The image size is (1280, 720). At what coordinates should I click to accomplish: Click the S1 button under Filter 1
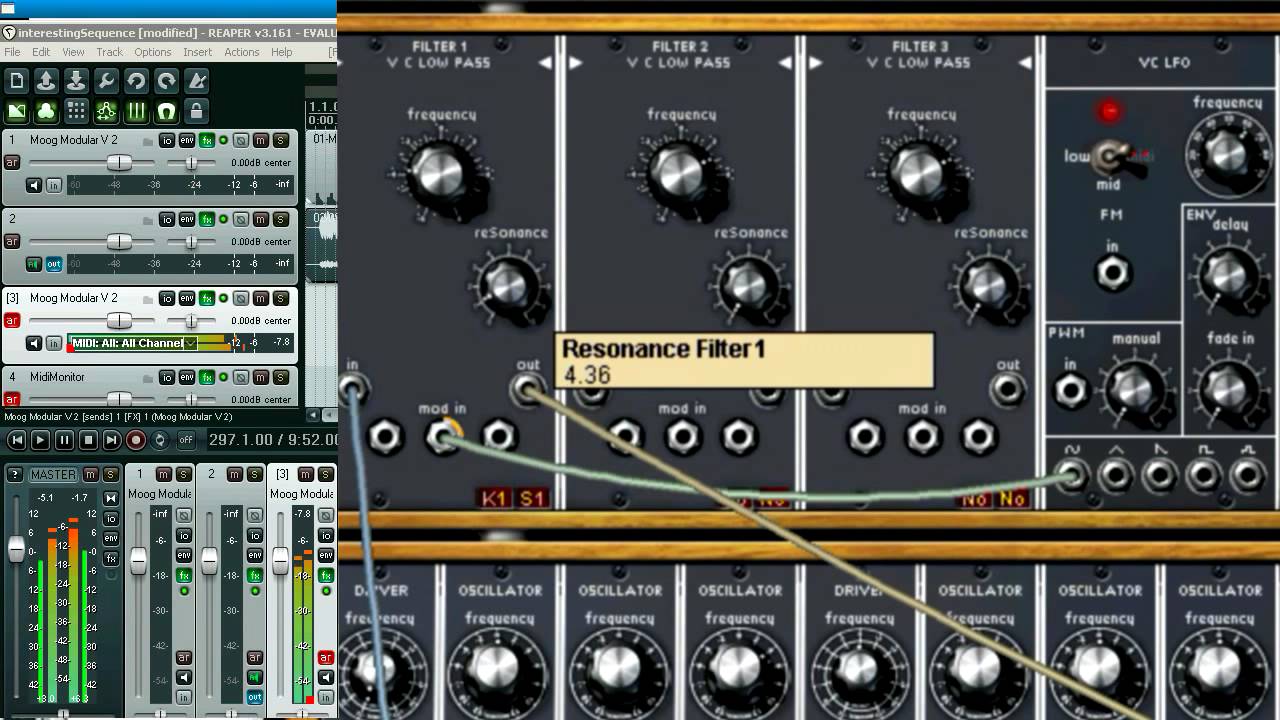coord(531,498)
